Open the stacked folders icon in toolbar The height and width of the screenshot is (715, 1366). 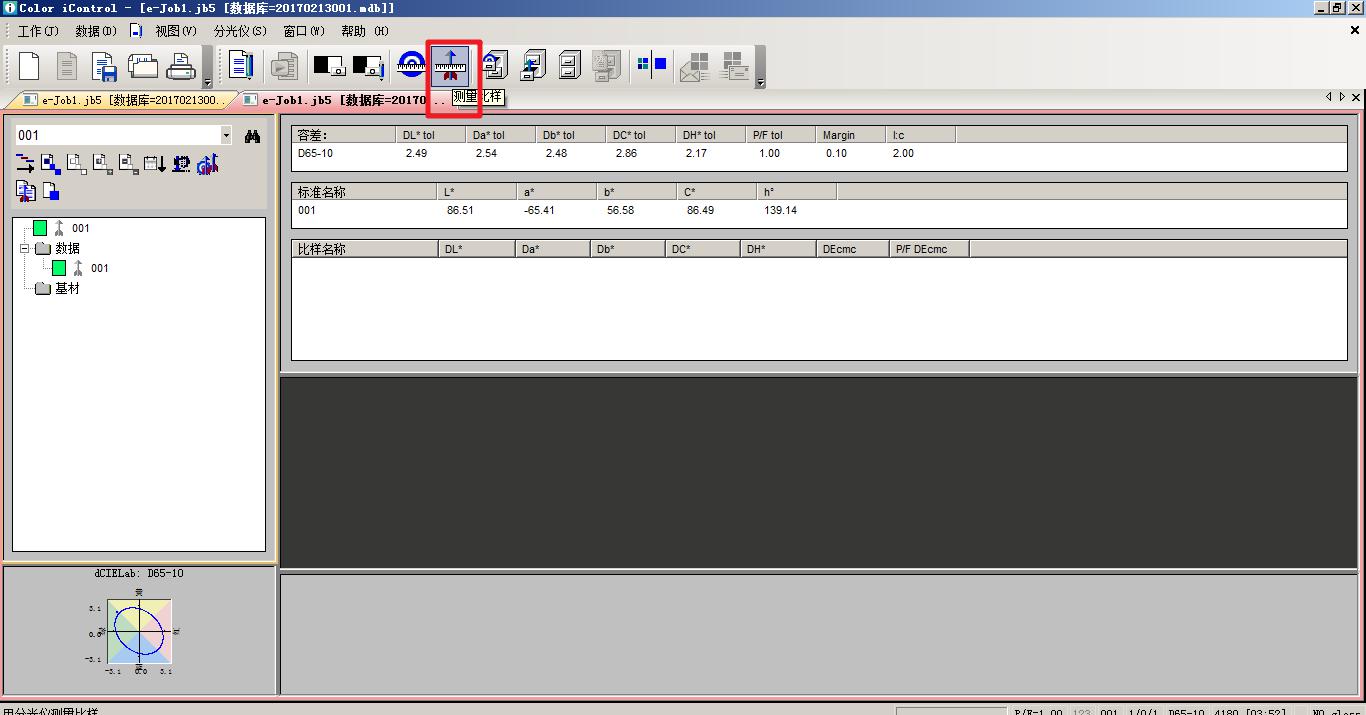click(142, 66)
